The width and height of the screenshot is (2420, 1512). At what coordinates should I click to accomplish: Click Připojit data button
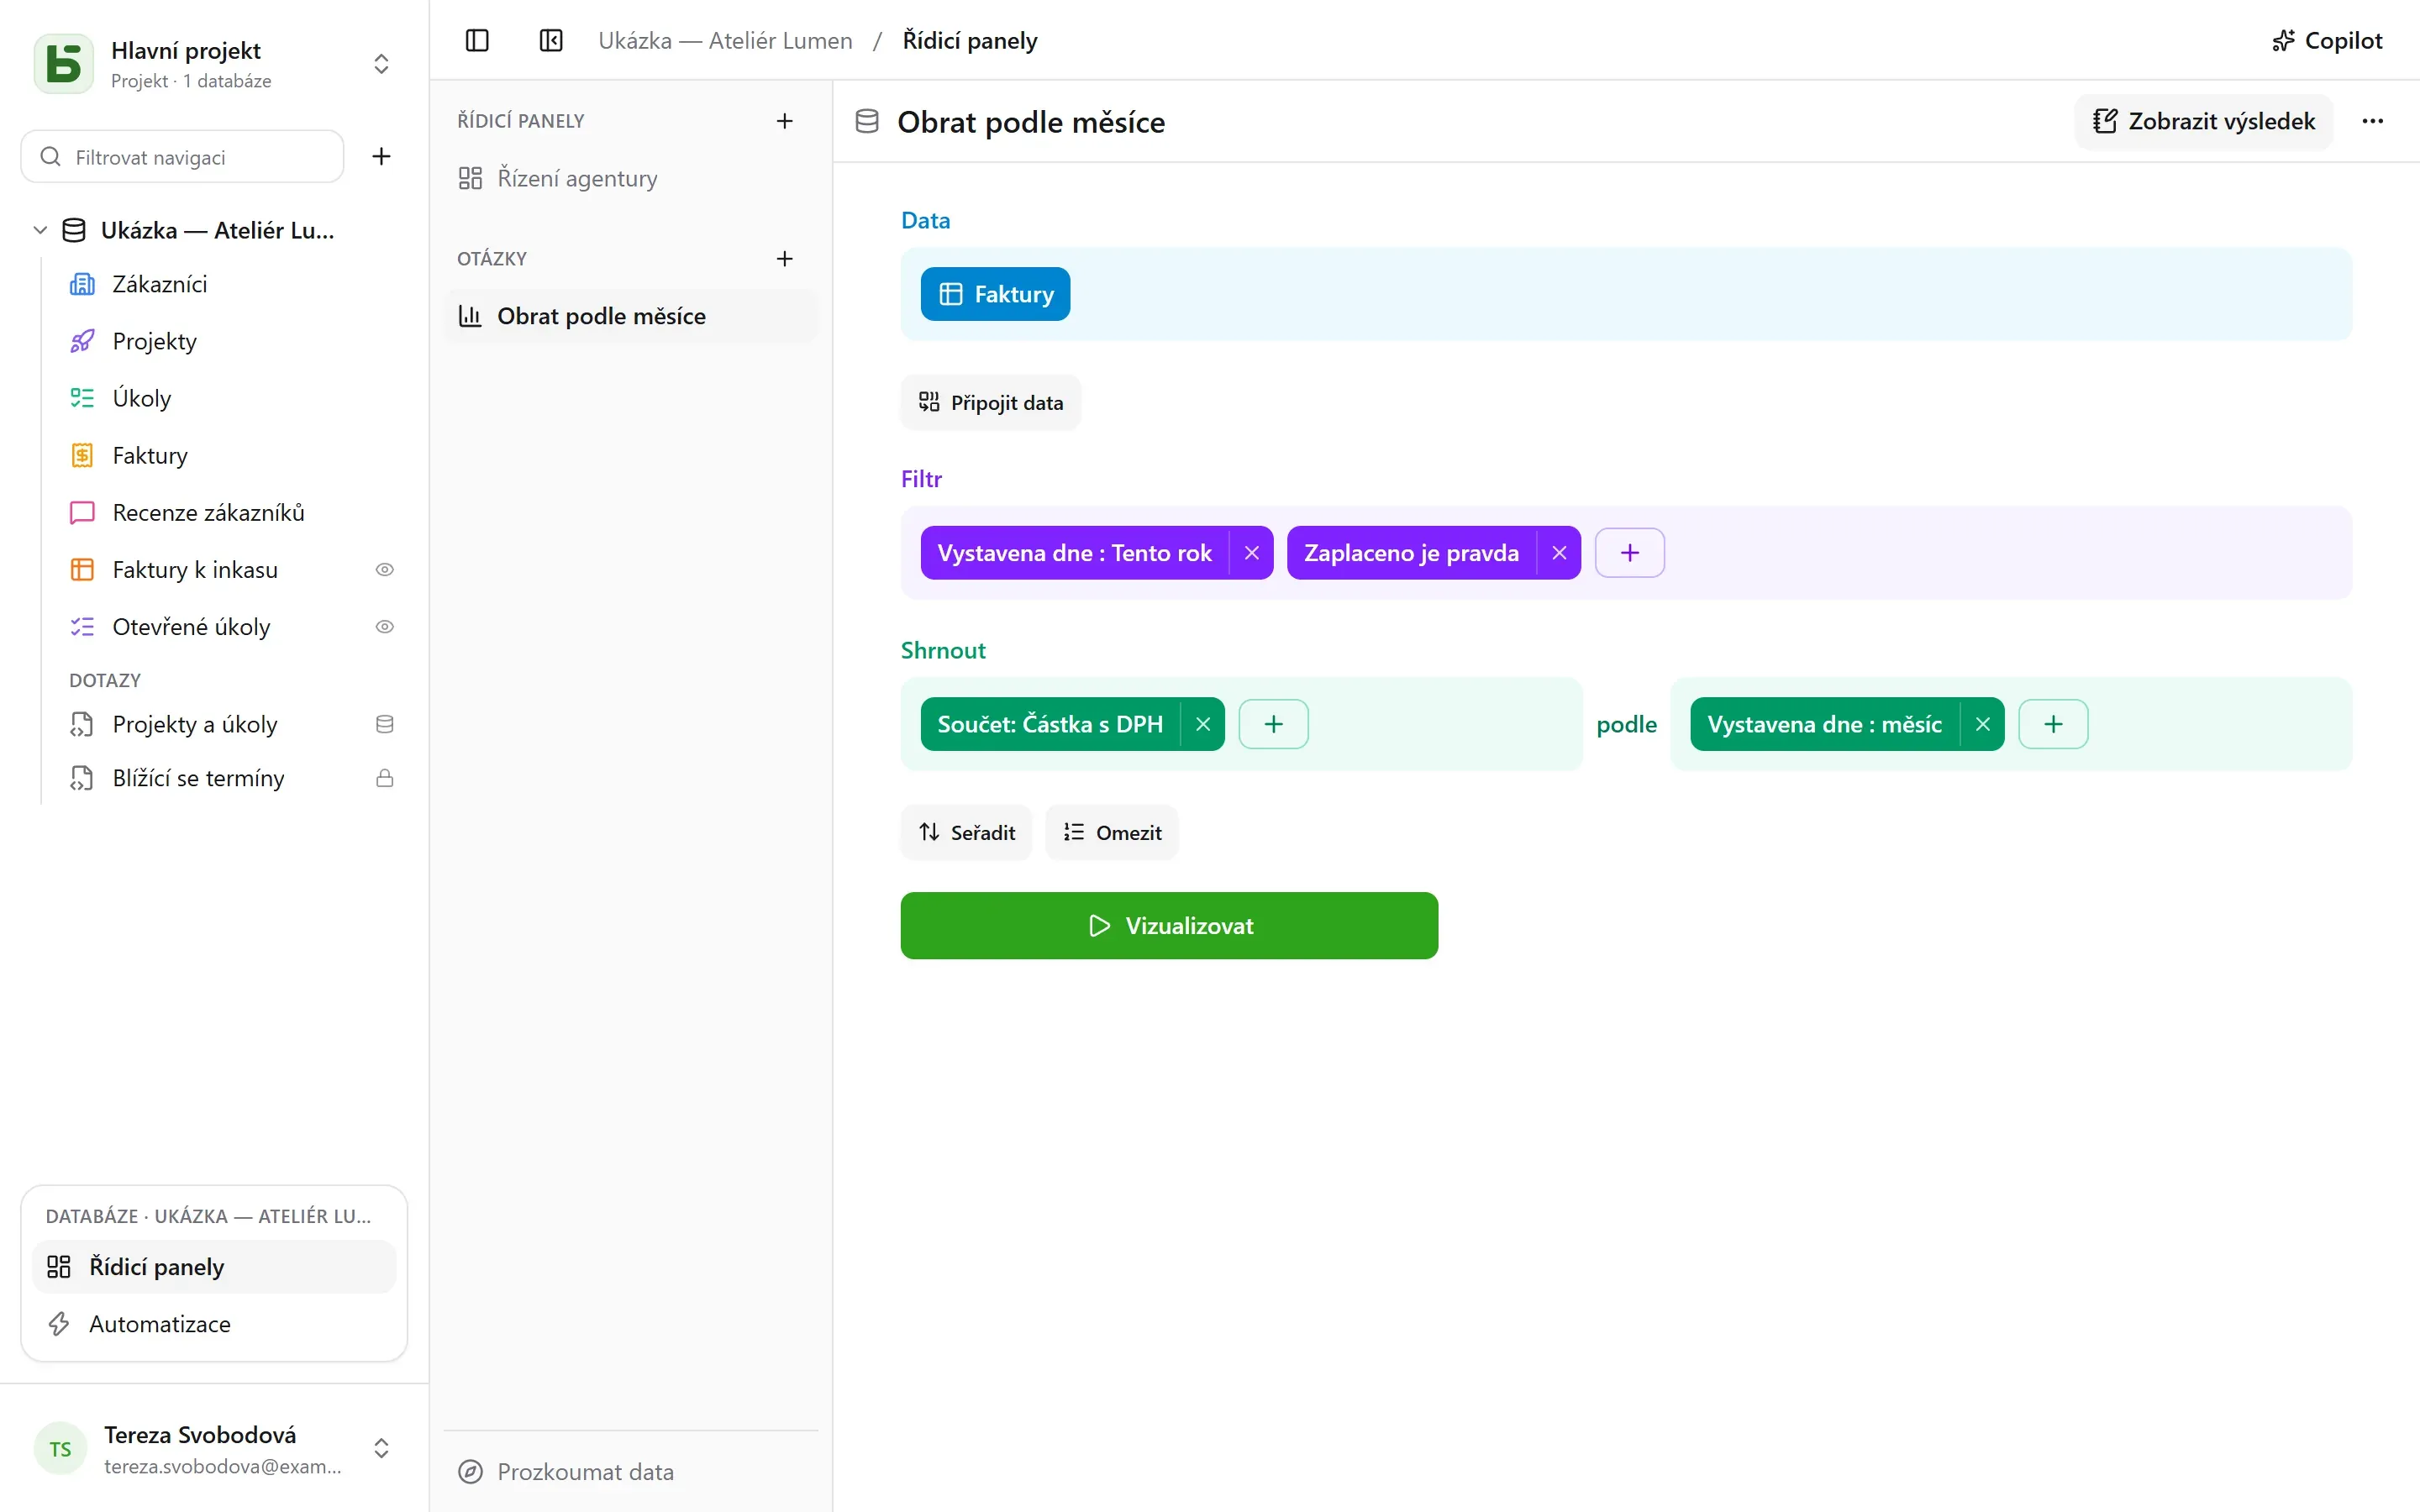(990, 403)
